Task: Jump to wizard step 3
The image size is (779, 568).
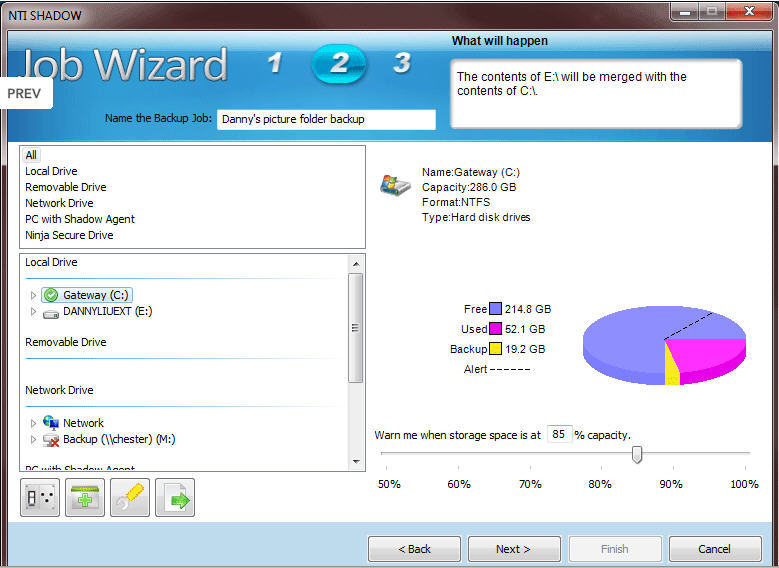Action: [401, 63]
